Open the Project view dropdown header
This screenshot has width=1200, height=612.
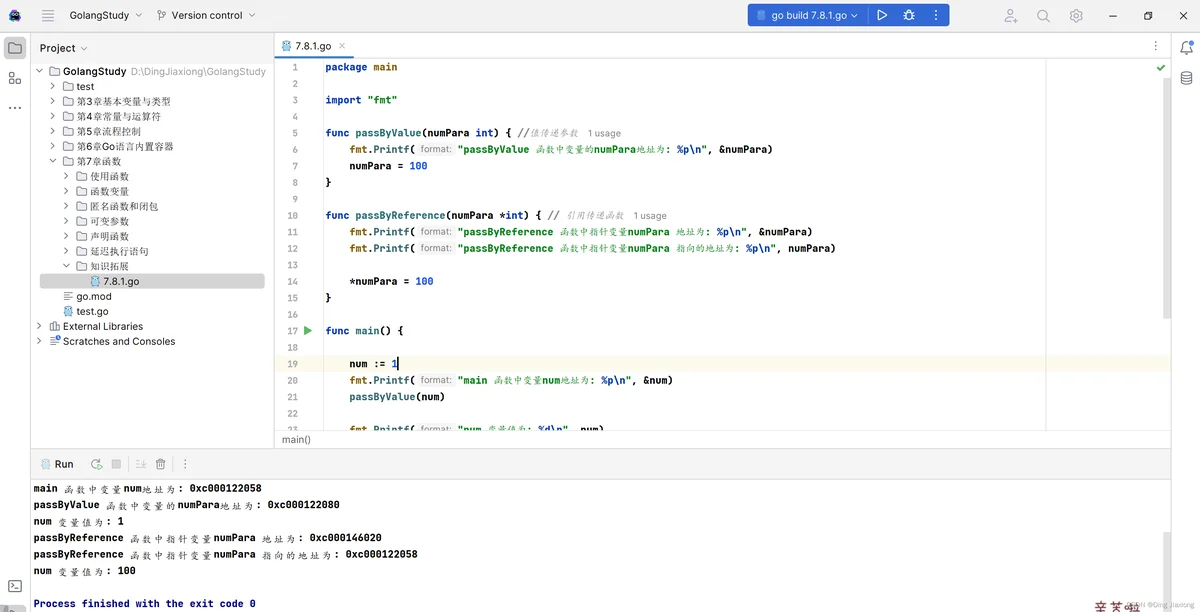tap(63, 48)
